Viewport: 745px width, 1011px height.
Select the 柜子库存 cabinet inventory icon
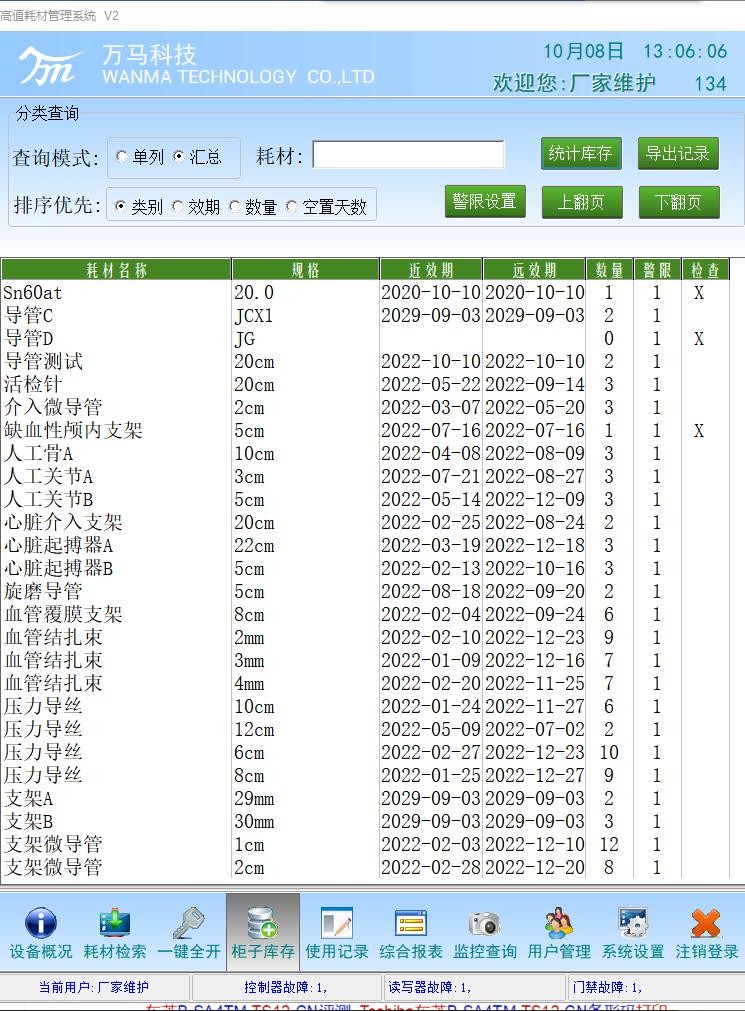(262, 923)
